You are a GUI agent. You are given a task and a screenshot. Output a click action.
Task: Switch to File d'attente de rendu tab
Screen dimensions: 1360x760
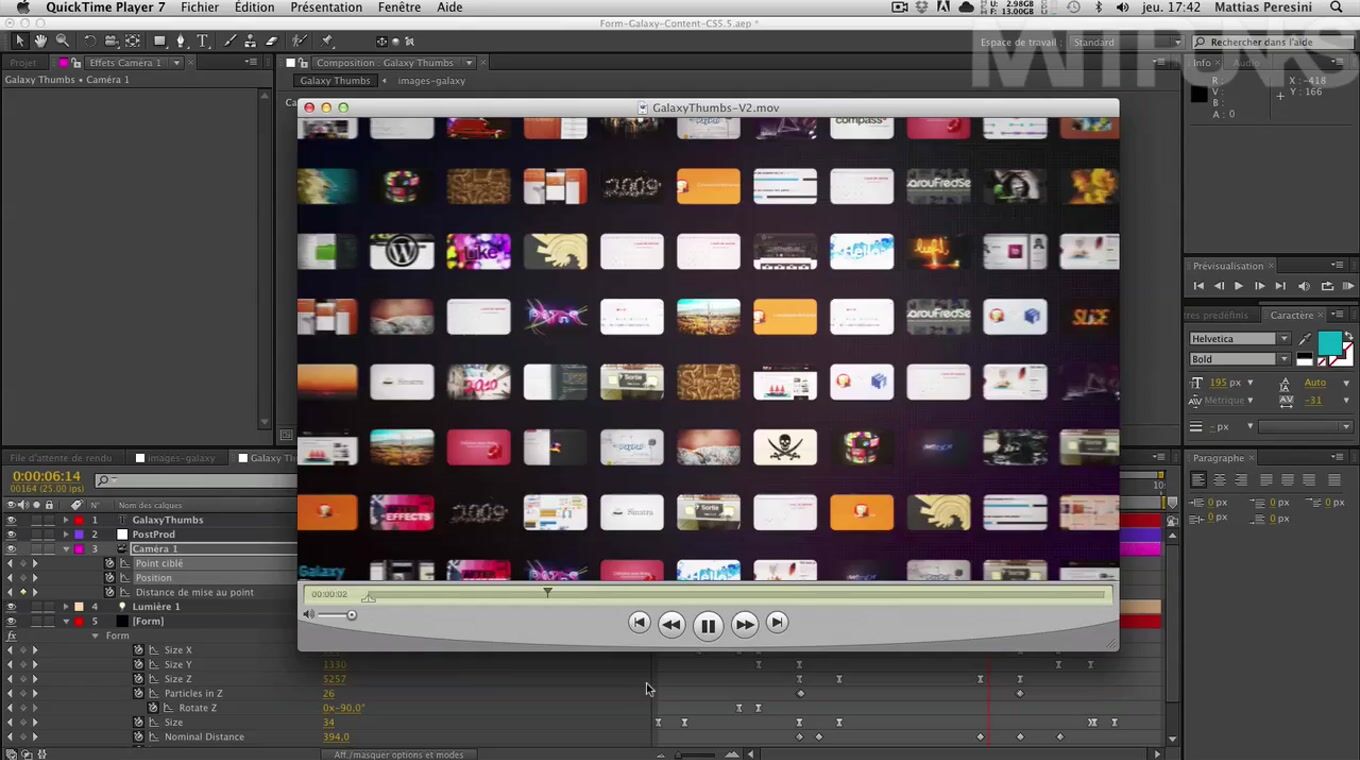click(x=61, y=458)
